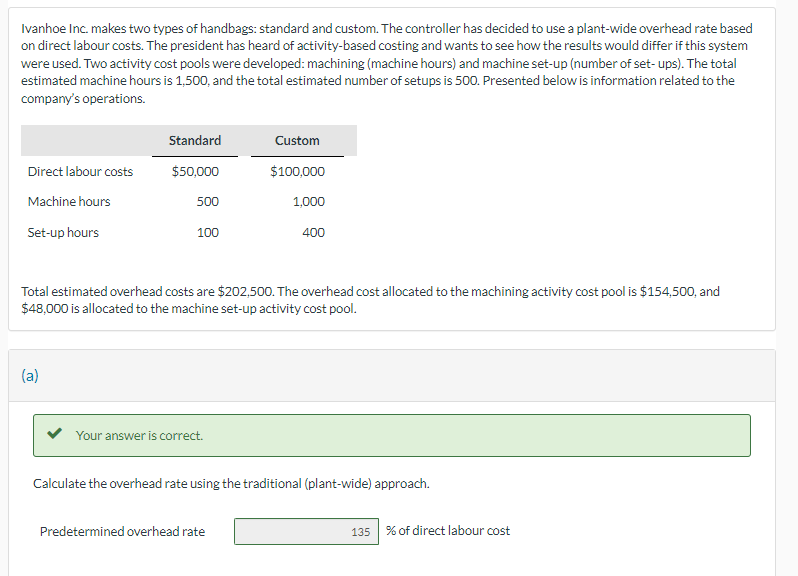This screenshot has width=798, height=576.
Task: Click the Direct labour costs row label
Action: (80, 171)
